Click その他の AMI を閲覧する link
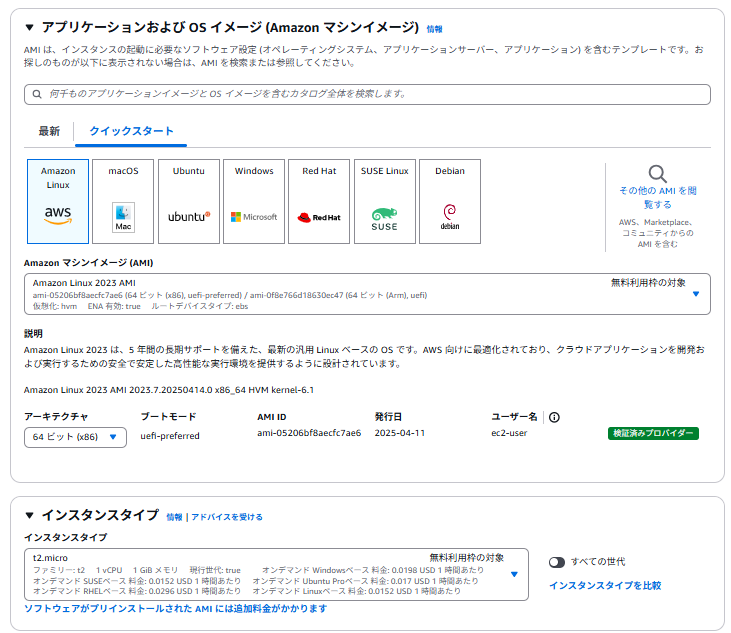This screenshot has width=731, height=633. [x=658, y=197]
